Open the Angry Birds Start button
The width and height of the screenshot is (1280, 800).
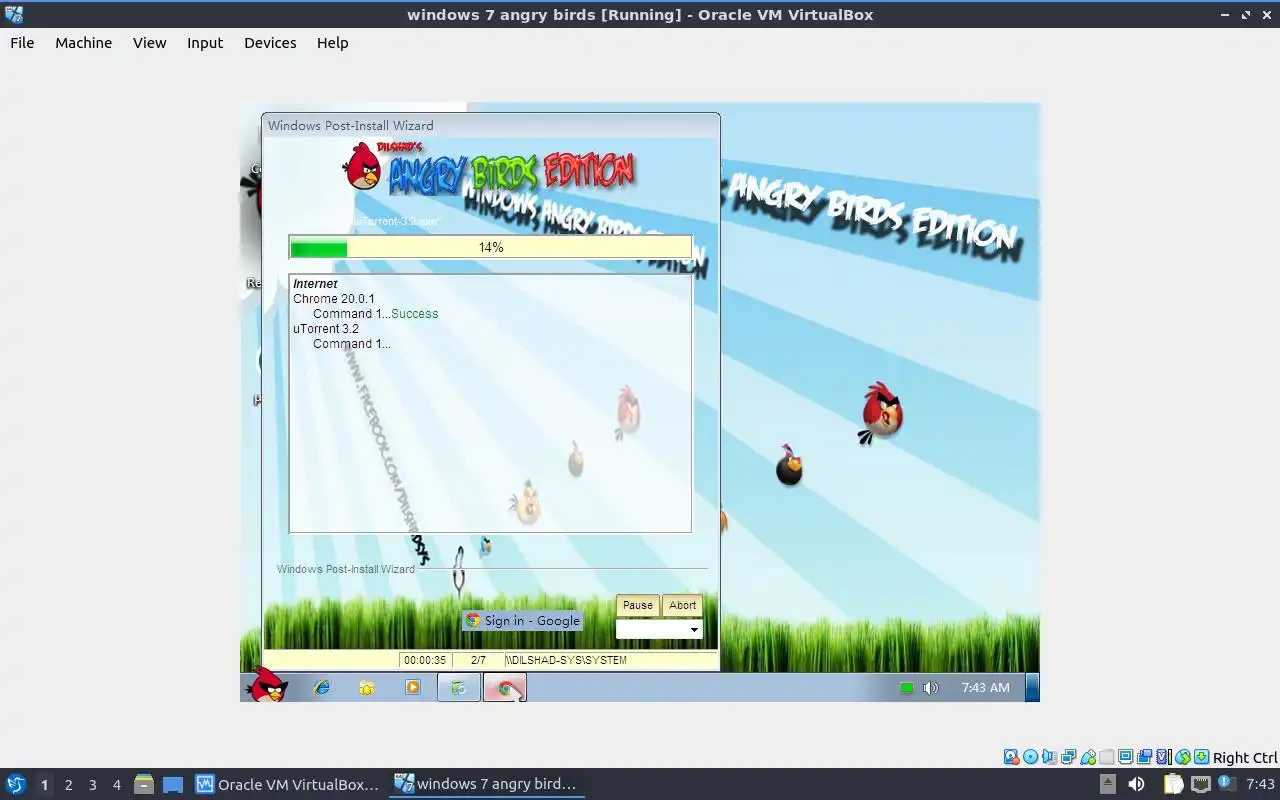tap(267, 686)
